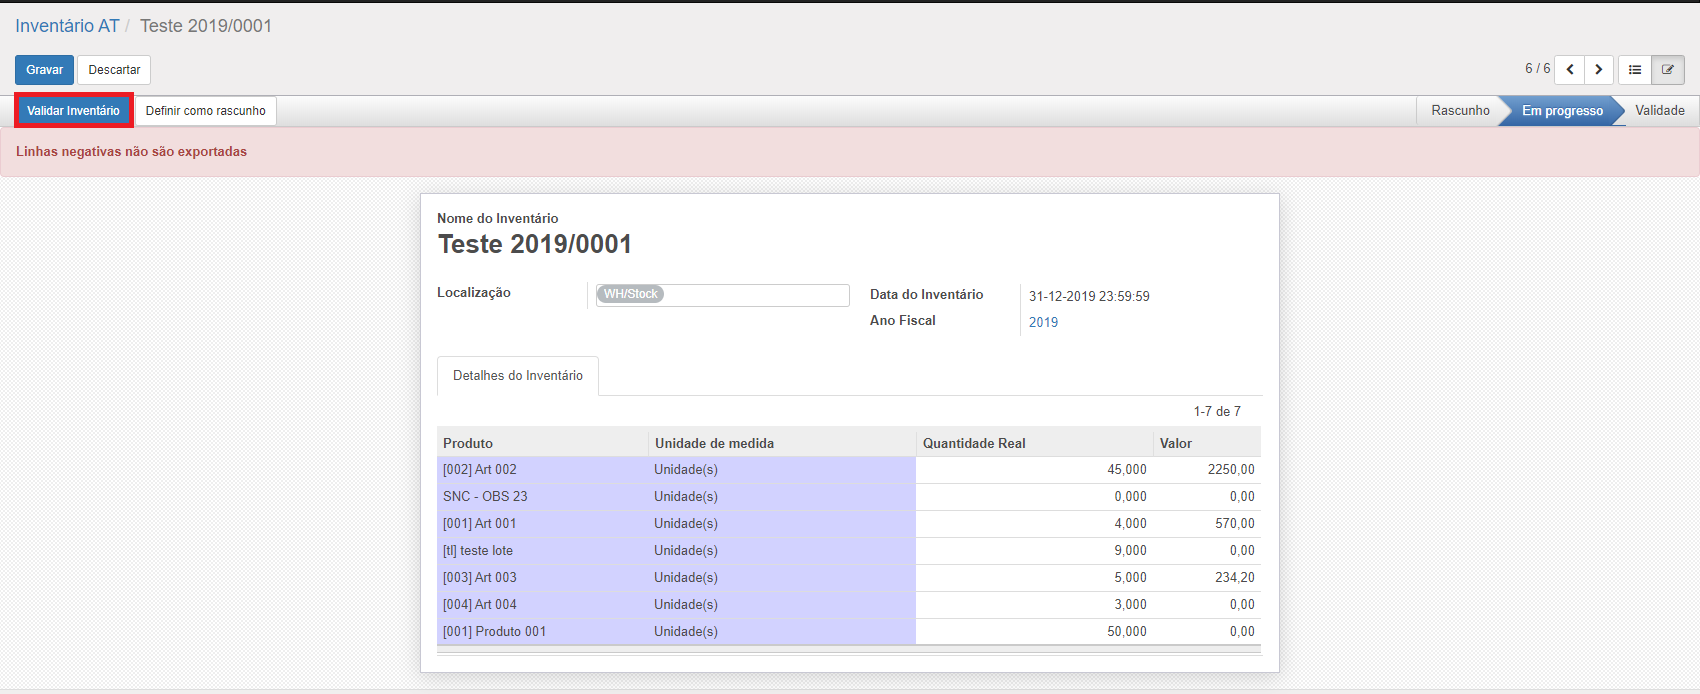Switch to list view icon
Screen dimensions: 1700x694
[1635, 69]
